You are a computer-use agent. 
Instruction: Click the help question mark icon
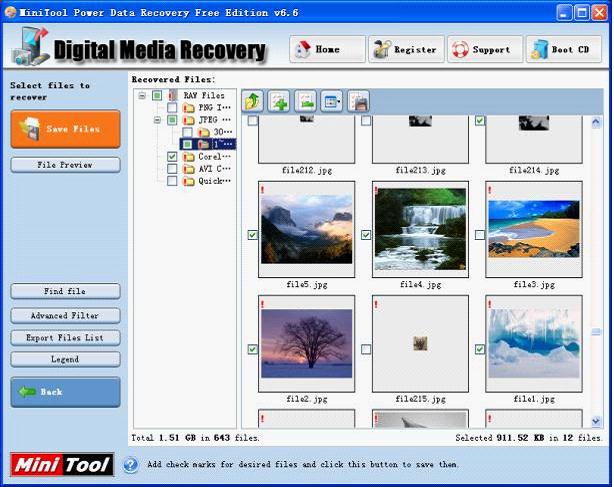pos(131,465)
